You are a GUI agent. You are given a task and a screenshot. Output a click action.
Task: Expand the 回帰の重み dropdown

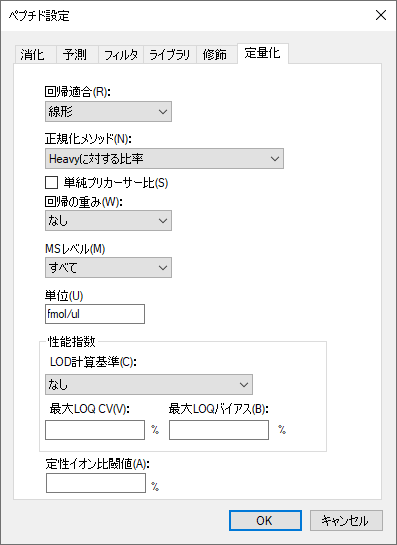click(x=108, y=220)
